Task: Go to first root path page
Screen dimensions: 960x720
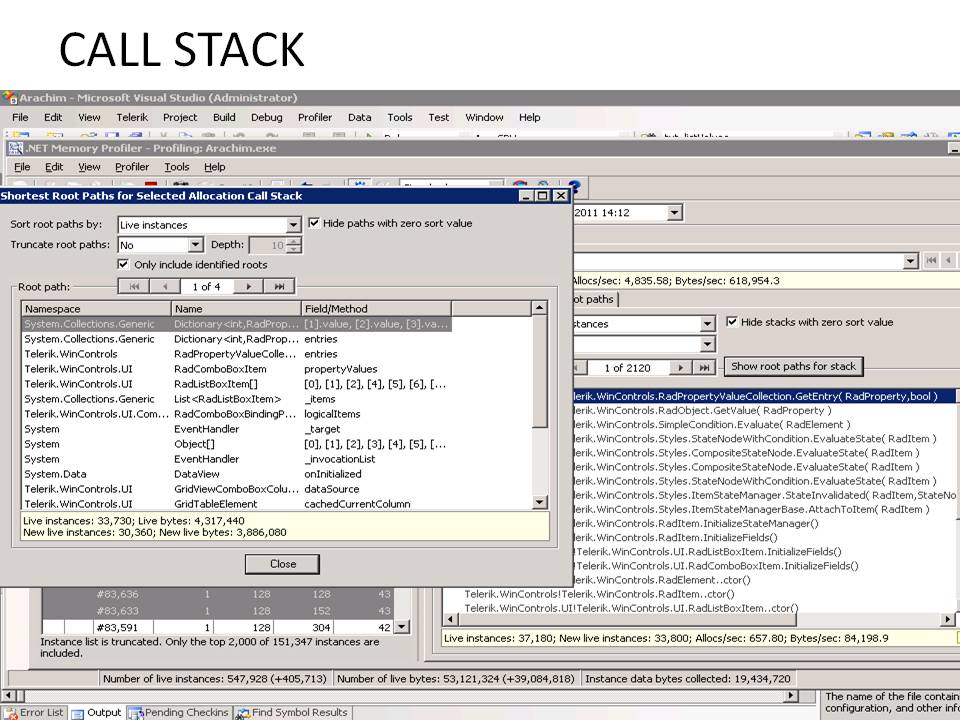Action: click(134, 287)
